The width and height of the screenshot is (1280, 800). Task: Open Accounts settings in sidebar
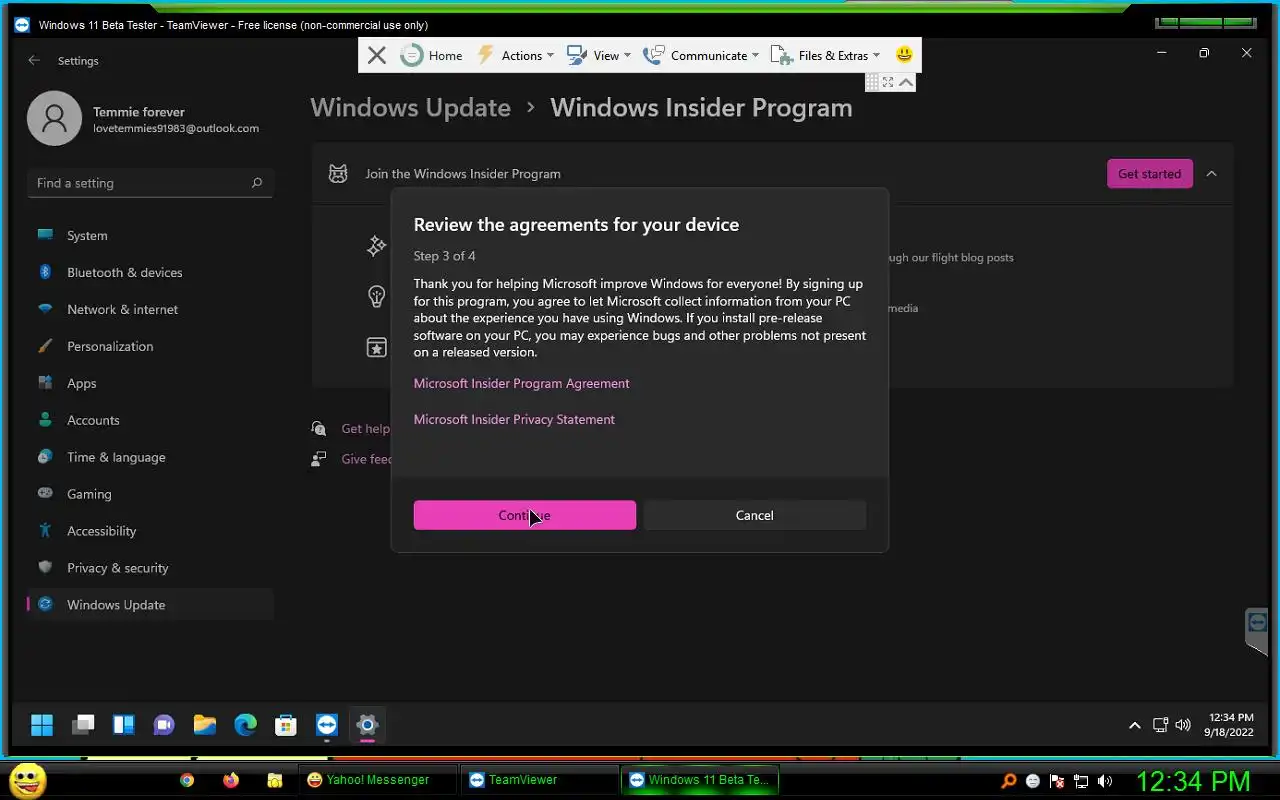150,420
